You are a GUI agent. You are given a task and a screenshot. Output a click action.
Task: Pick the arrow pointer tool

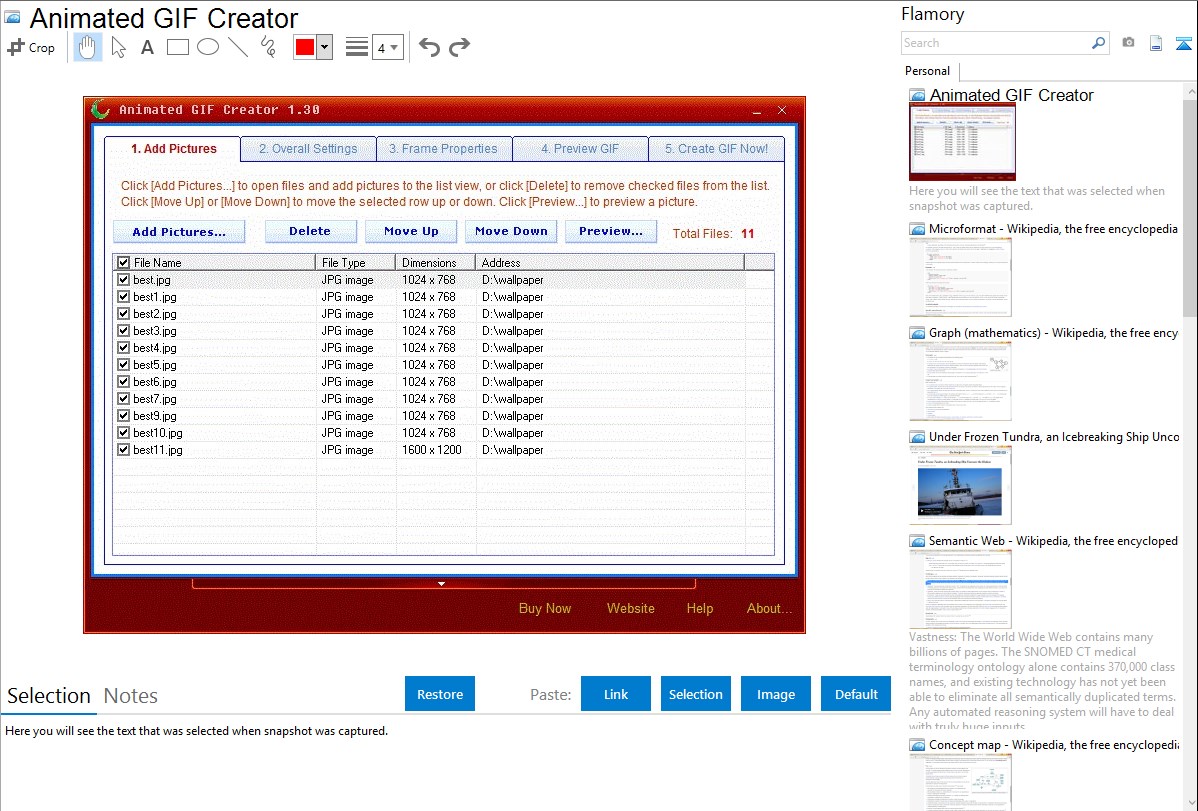pos(118,47)
